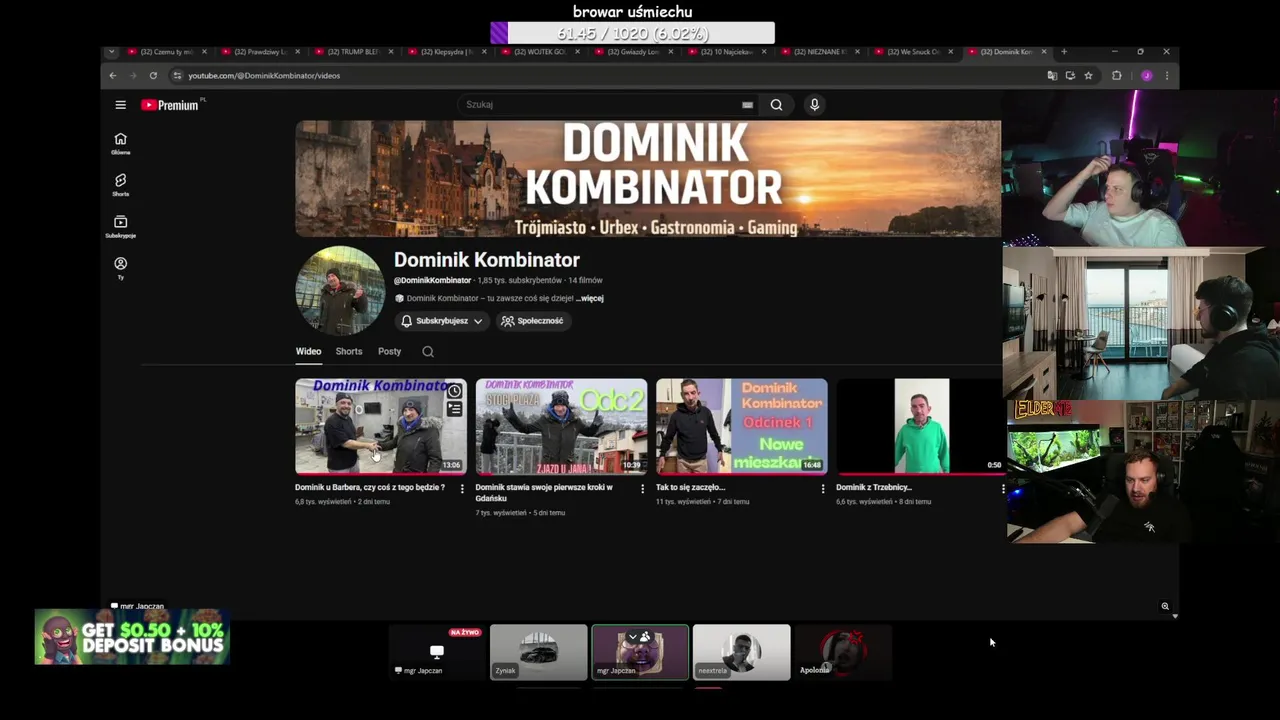
Task: Open the browser profile avatar
Action: [1146, 76]
